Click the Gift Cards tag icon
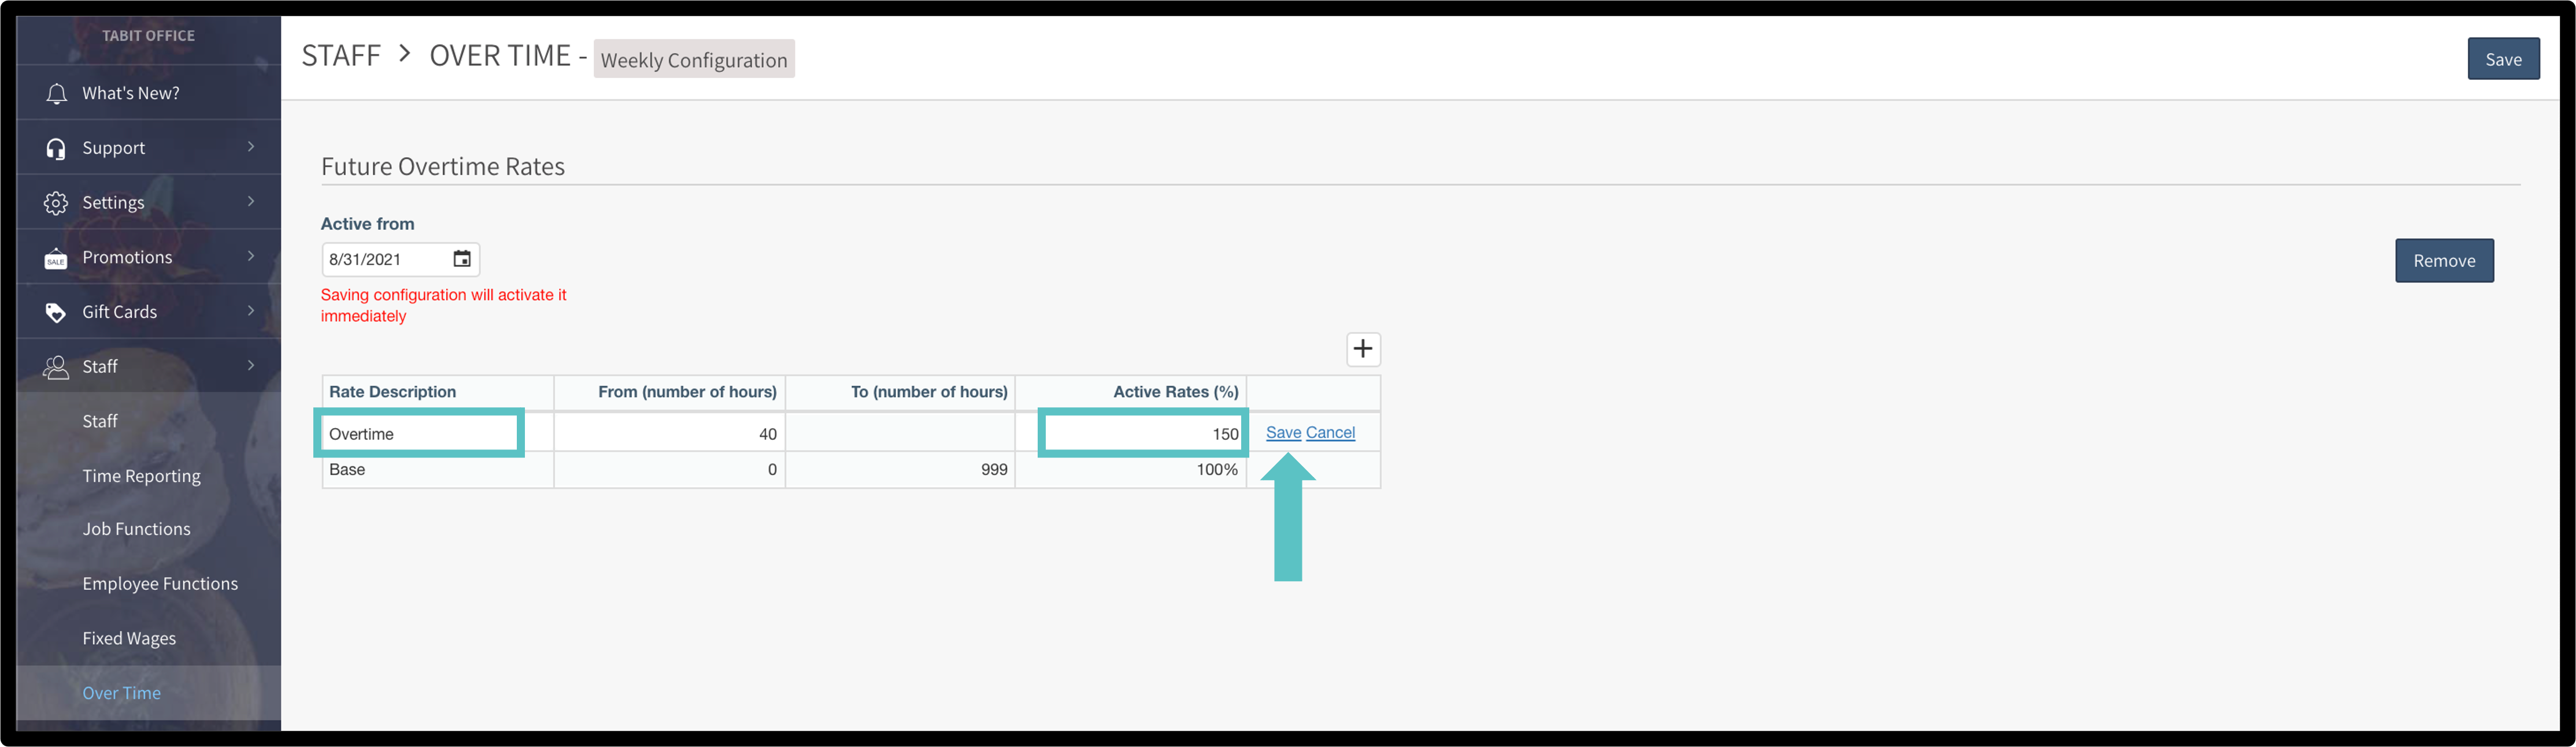Viewport: 2576px width, 747px height. [x=56, y=313]
